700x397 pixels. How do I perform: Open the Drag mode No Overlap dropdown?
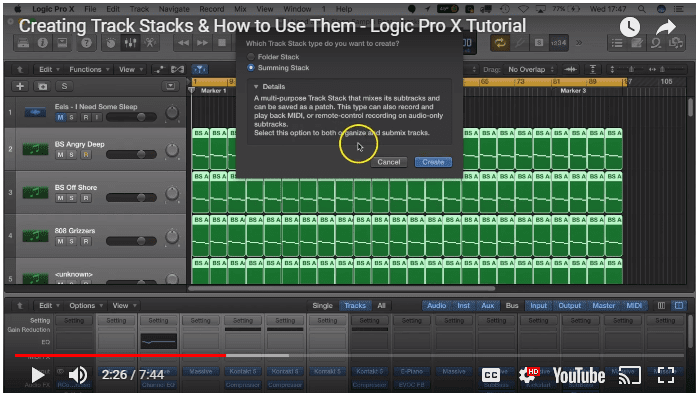tap(531, 69)
